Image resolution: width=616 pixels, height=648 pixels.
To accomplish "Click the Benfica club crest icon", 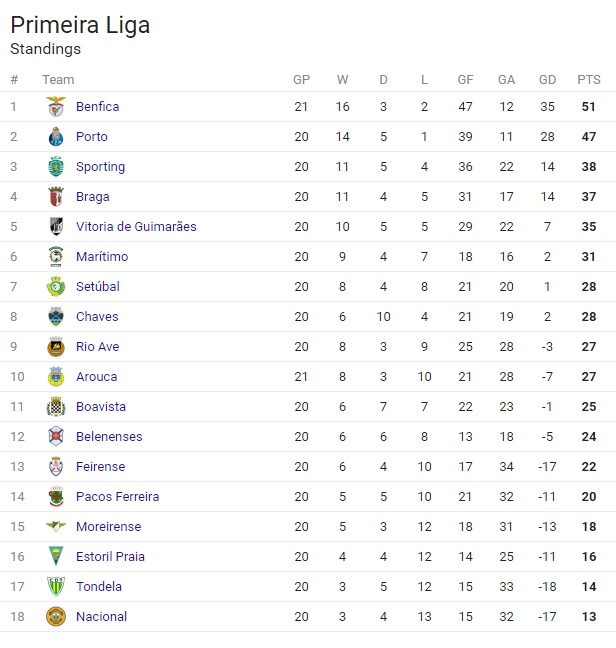I will [56, 107].
